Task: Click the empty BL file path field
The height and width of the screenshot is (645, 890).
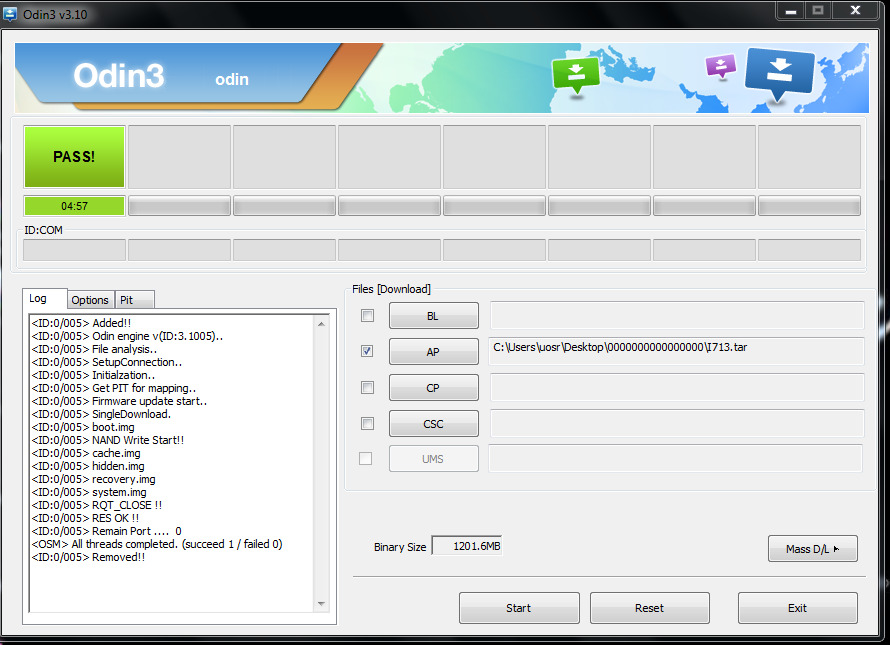Action: pos(677,315)
